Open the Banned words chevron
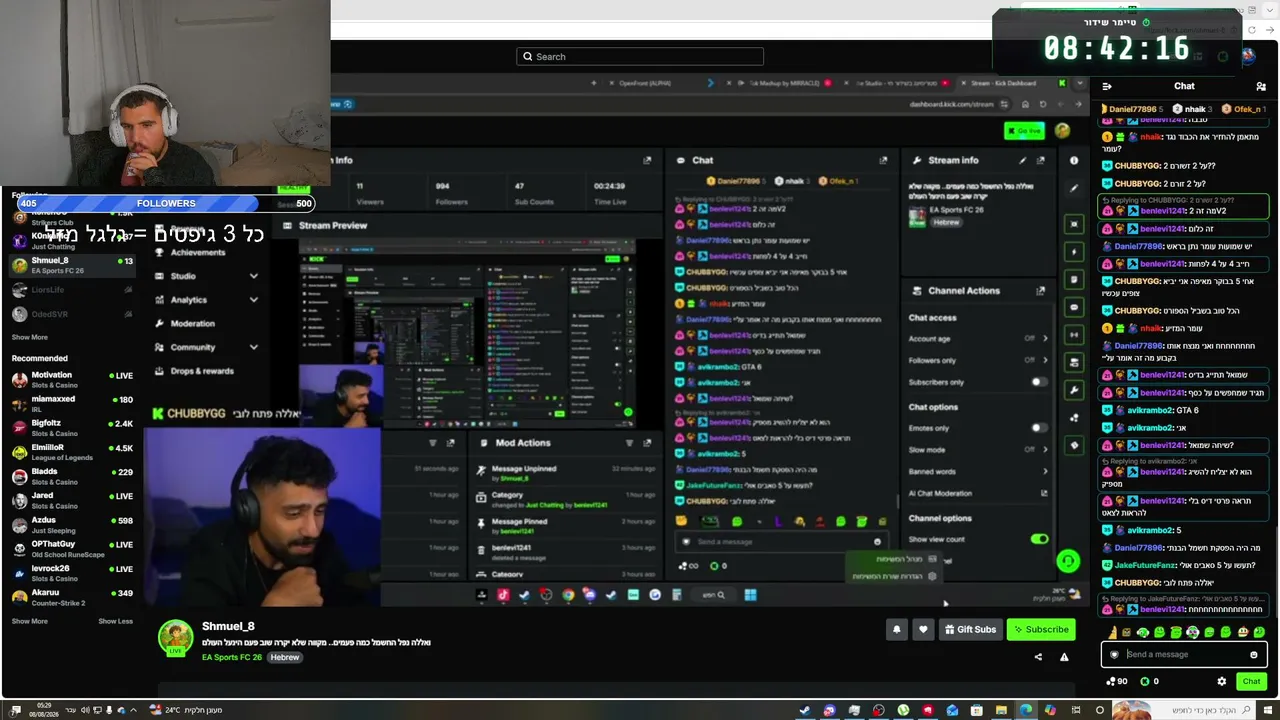This screenshot has height=720, width=1280. pyautogui.click(x=1045, y=471)
